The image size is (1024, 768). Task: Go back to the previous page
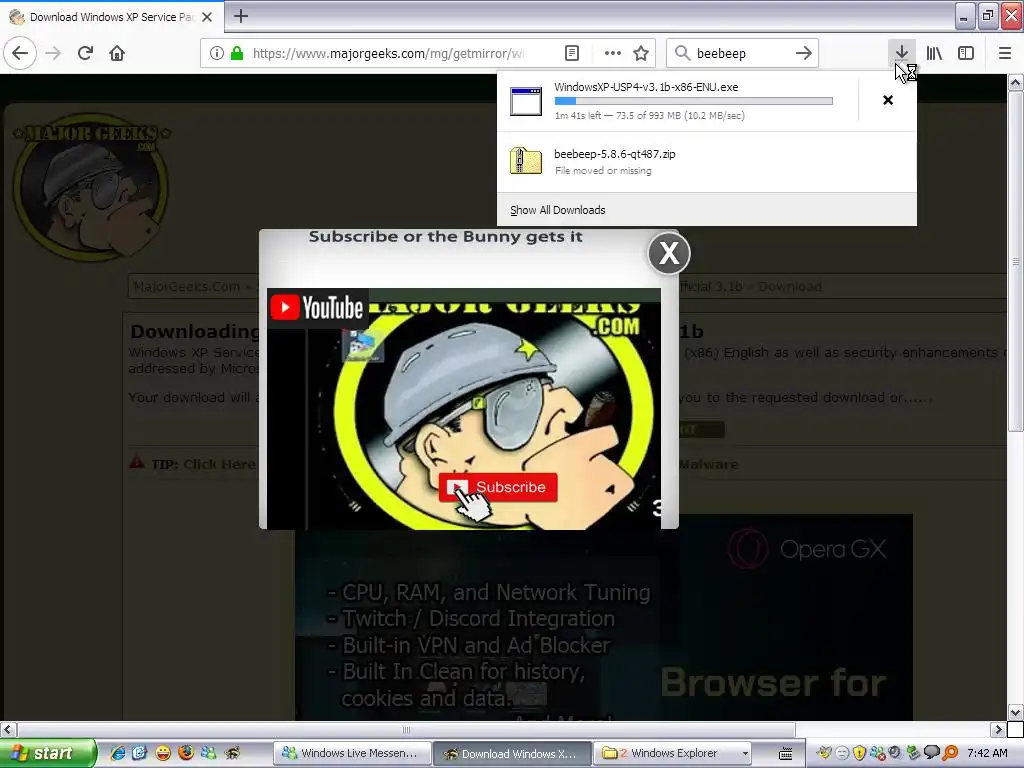[x=20, y=53]
